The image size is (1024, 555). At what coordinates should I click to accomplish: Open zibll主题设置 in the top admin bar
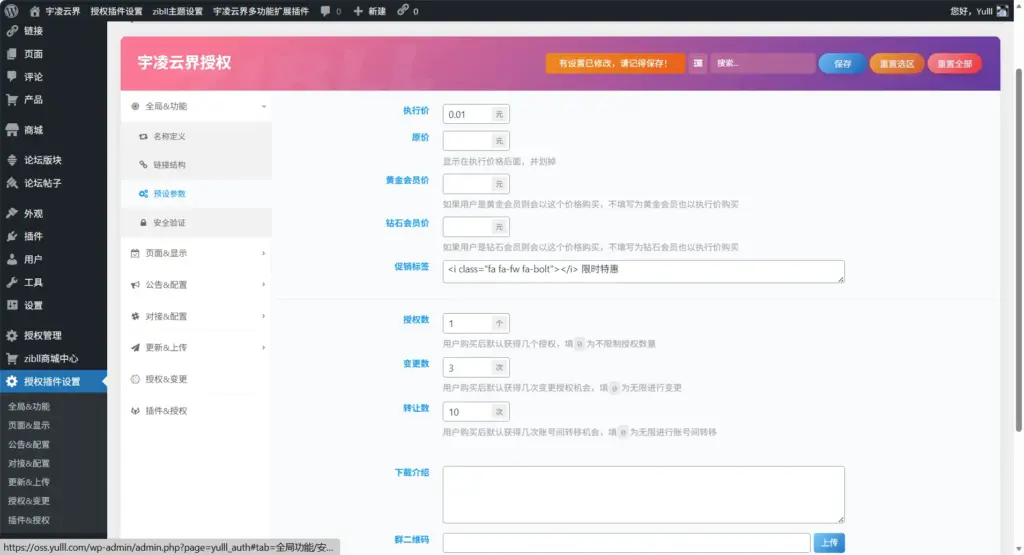[x=178, y=11]
